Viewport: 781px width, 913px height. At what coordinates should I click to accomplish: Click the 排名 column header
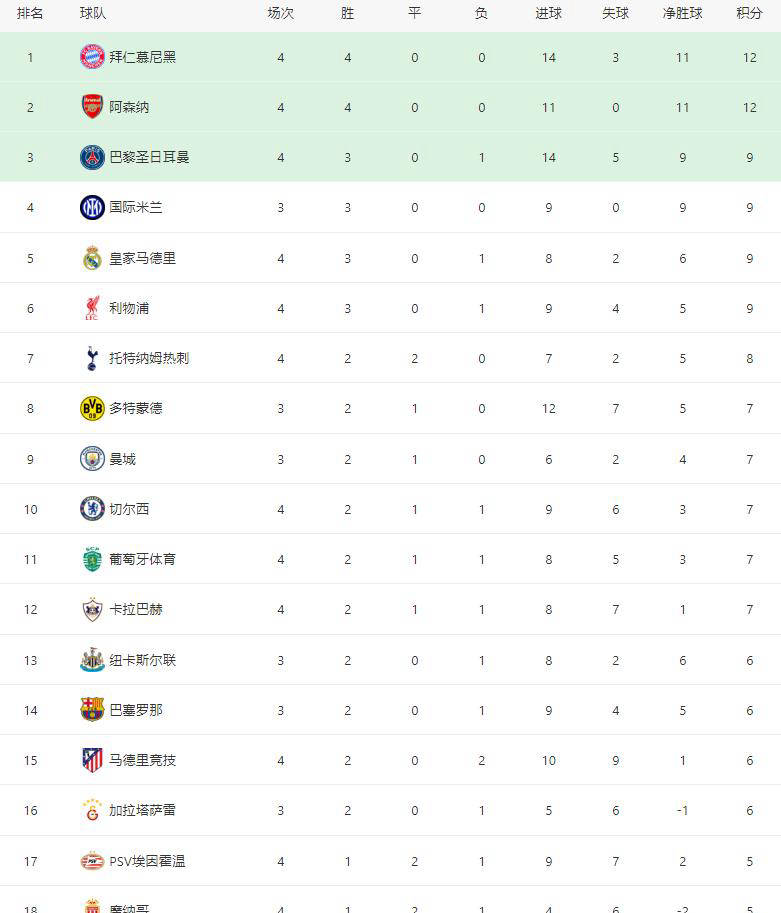(30, 14)
